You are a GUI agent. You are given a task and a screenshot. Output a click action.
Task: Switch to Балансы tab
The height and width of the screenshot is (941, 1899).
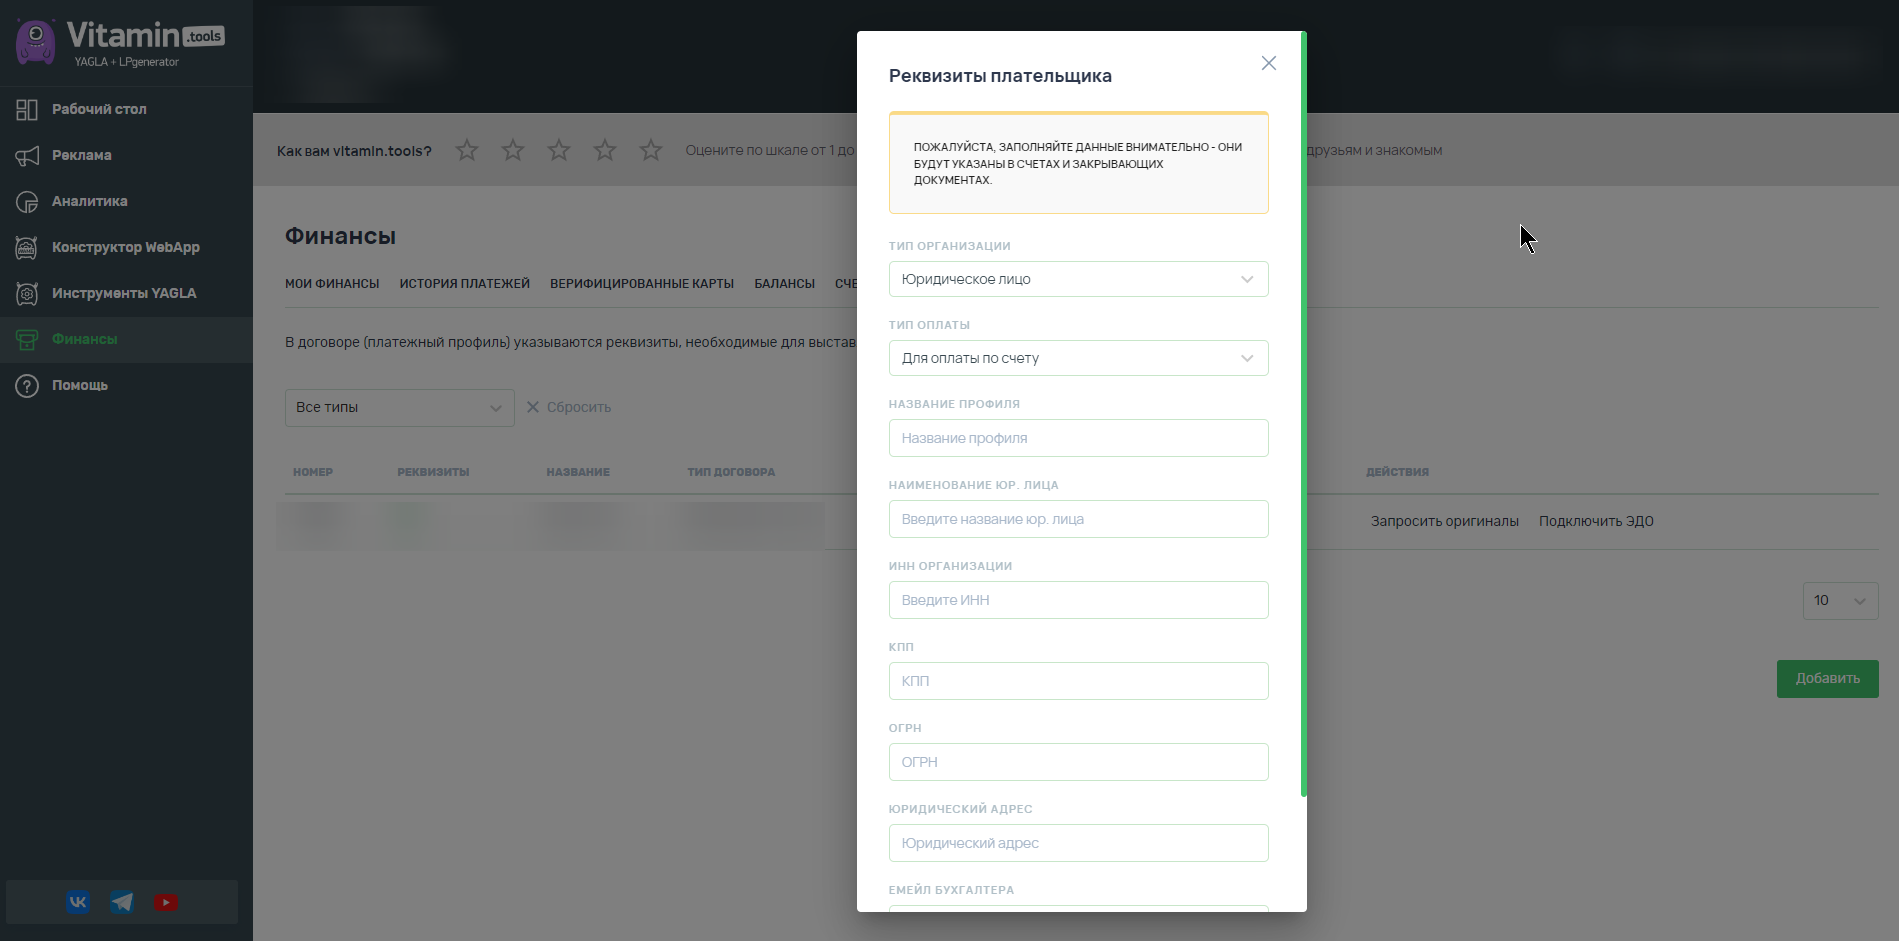[784, 284]
